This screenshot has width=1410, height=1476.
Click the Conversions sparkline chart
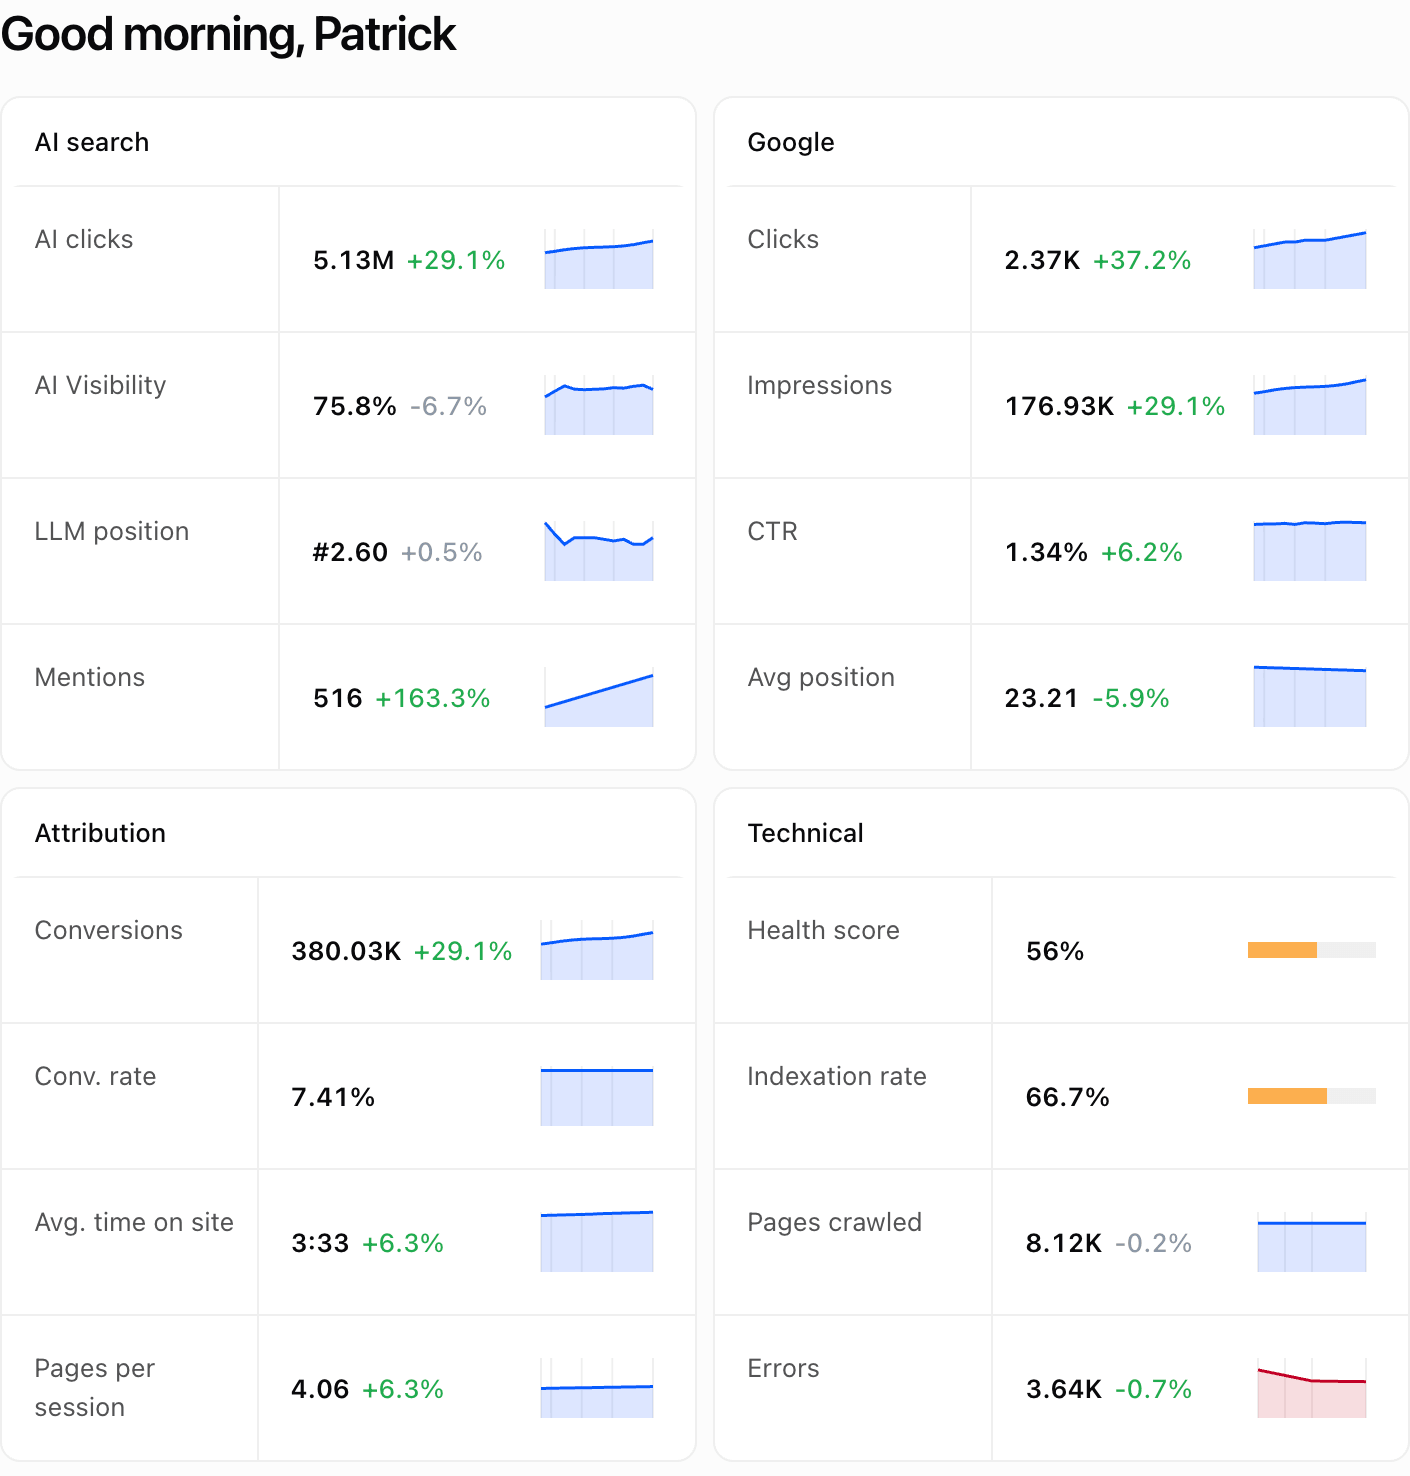click(x=597, y=950)
